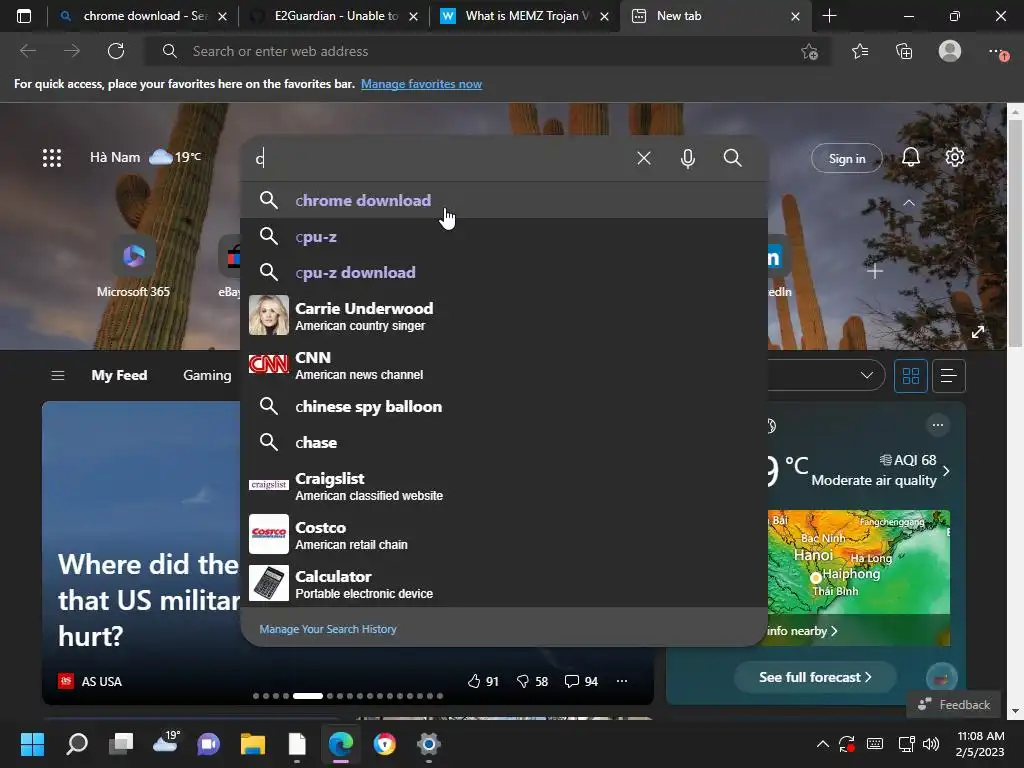Choose Costco suggestion
The height and width of the screenshot is (768, 1024).
coord(504,534)
